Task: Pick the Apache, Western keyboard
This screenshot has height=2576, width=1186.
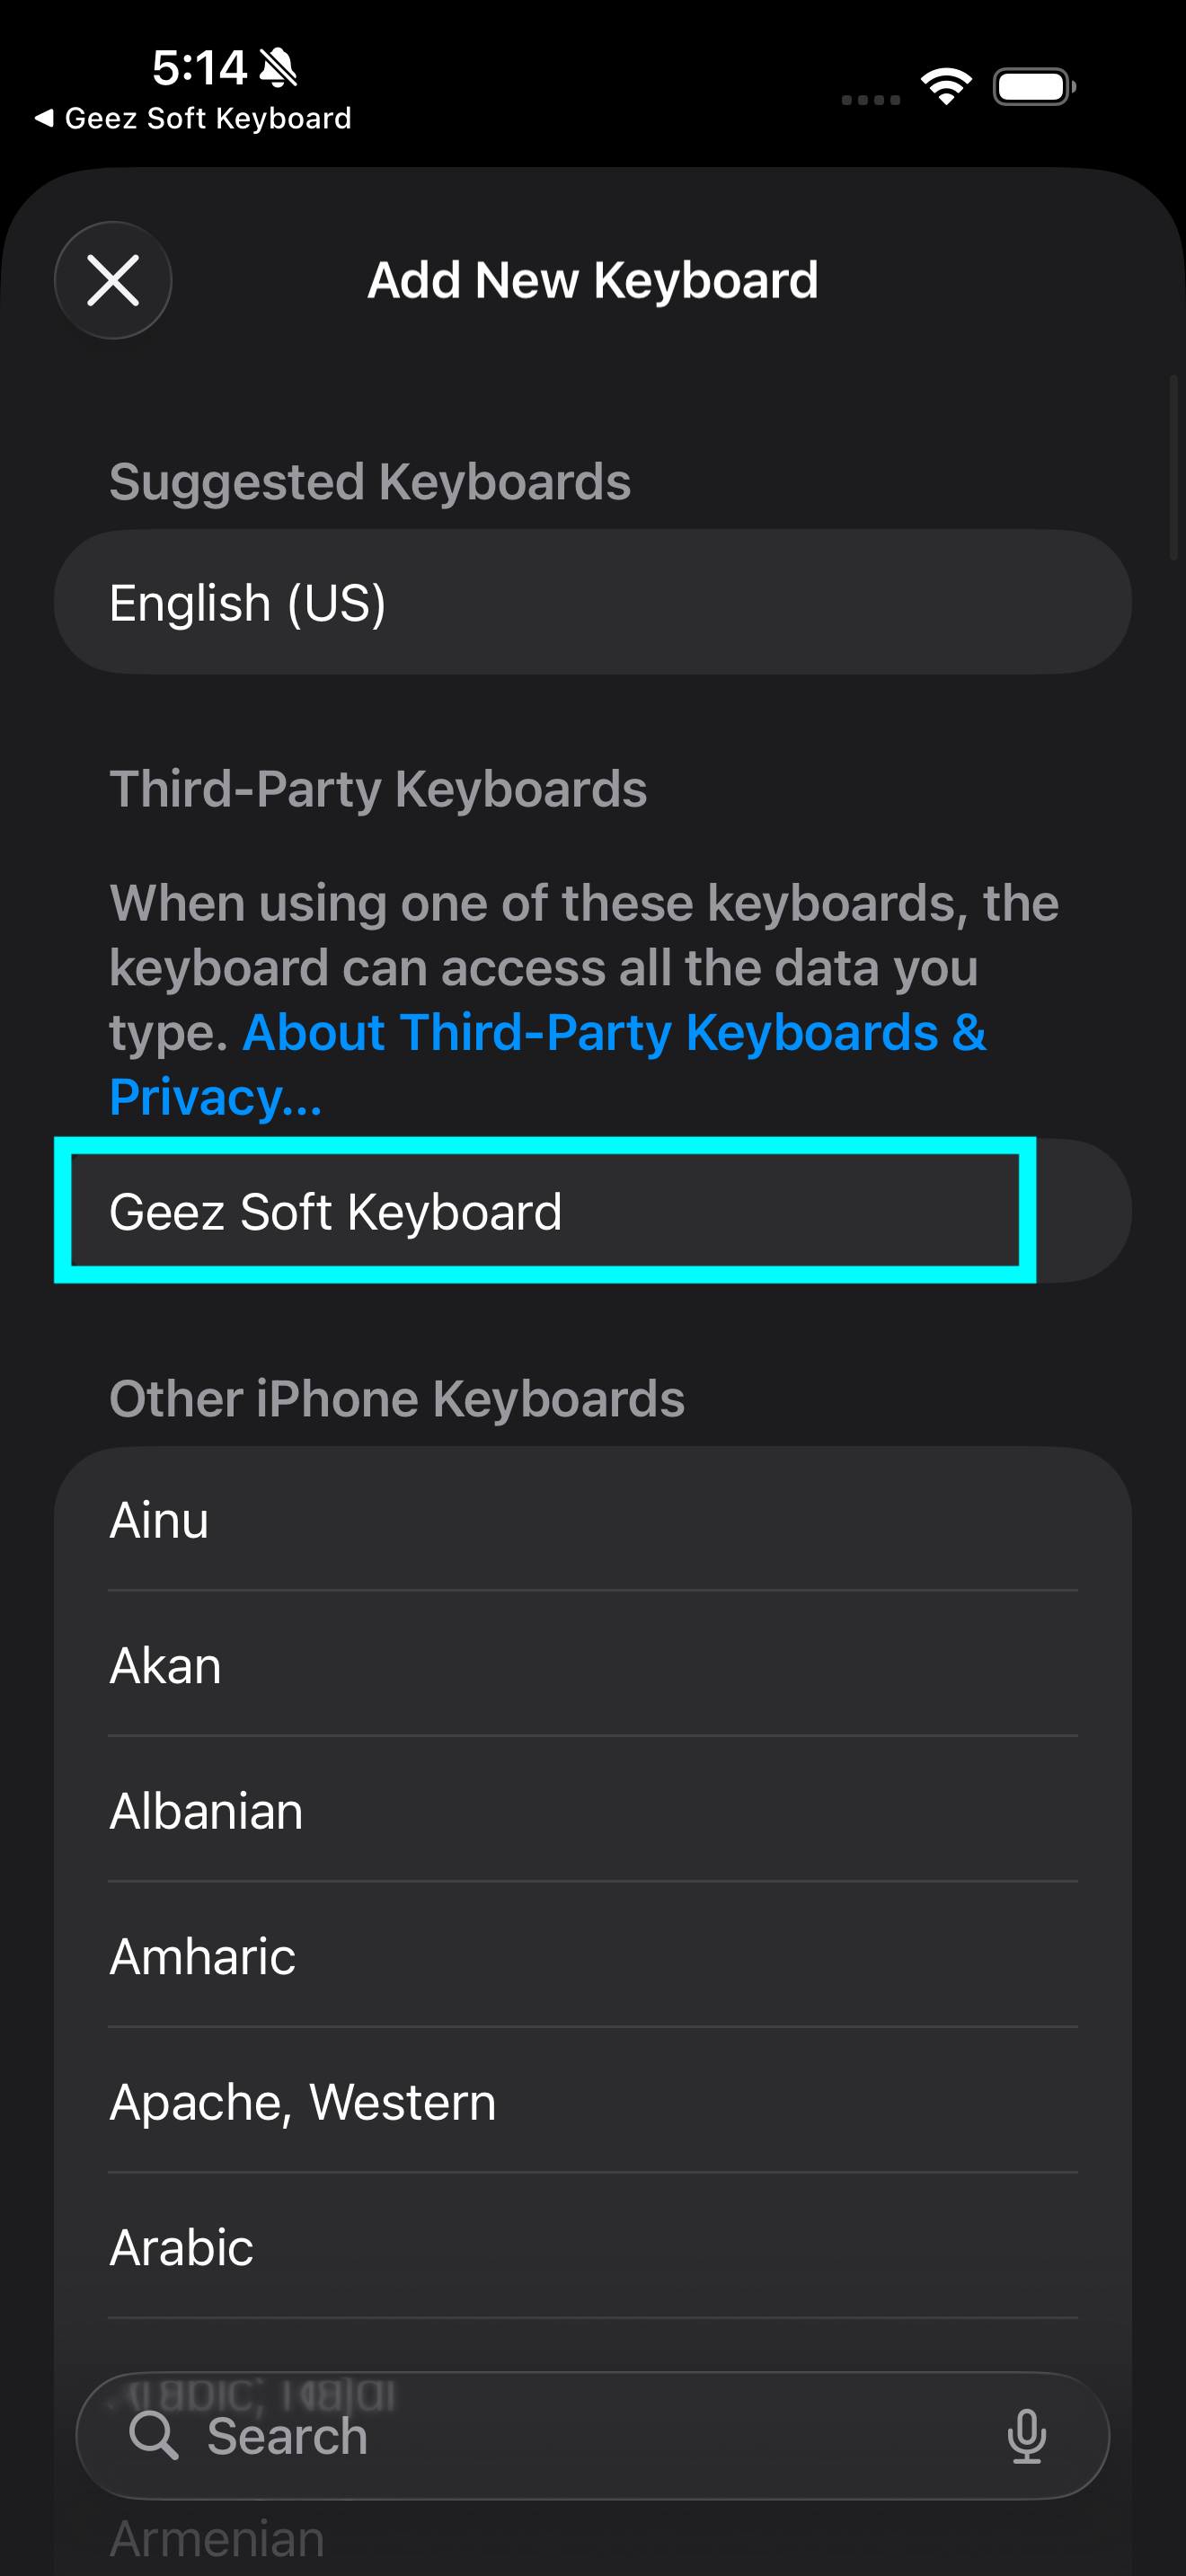Action: 592,2102
